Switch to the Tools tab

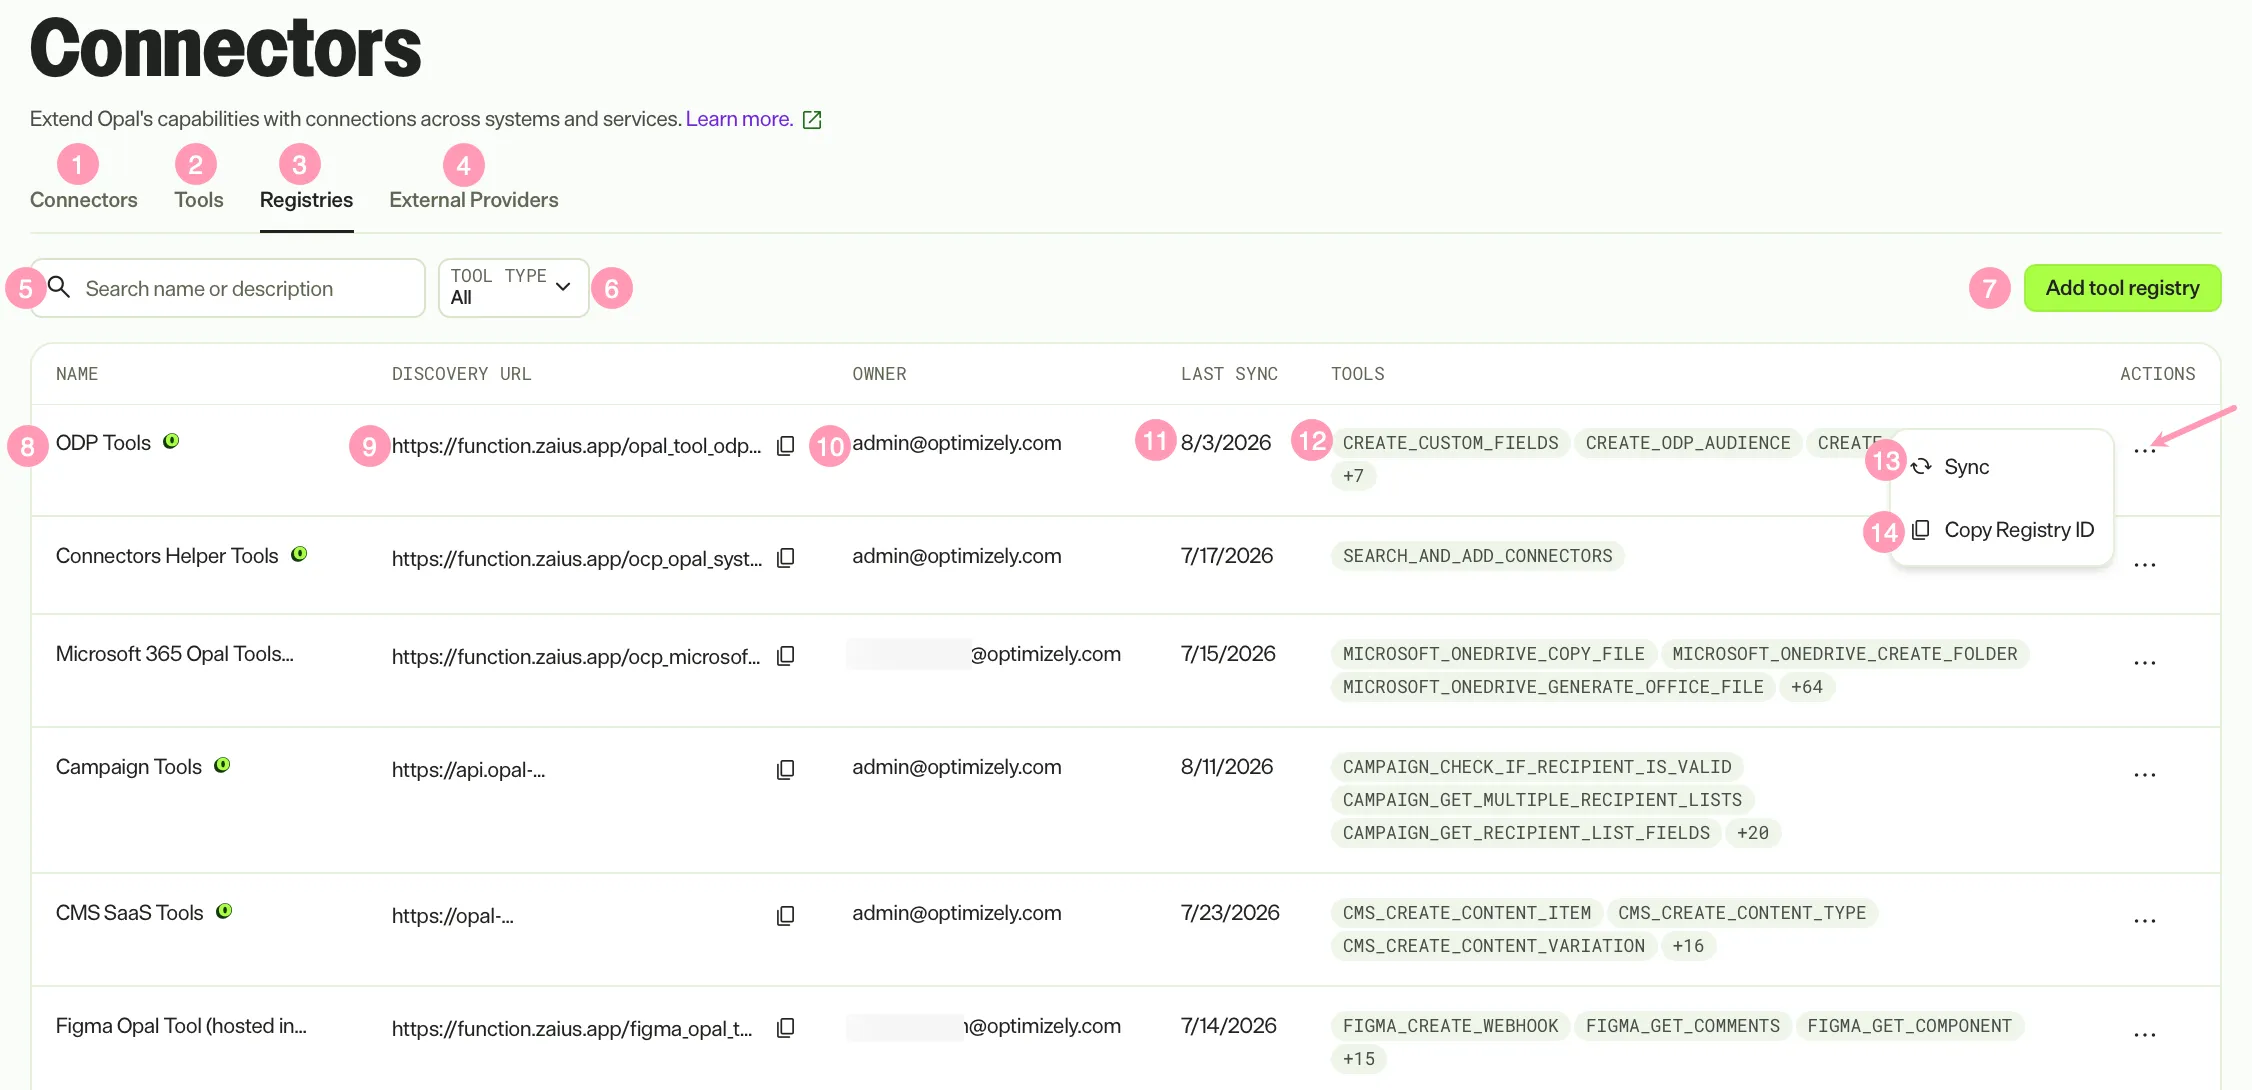click(x=199, y=200)
